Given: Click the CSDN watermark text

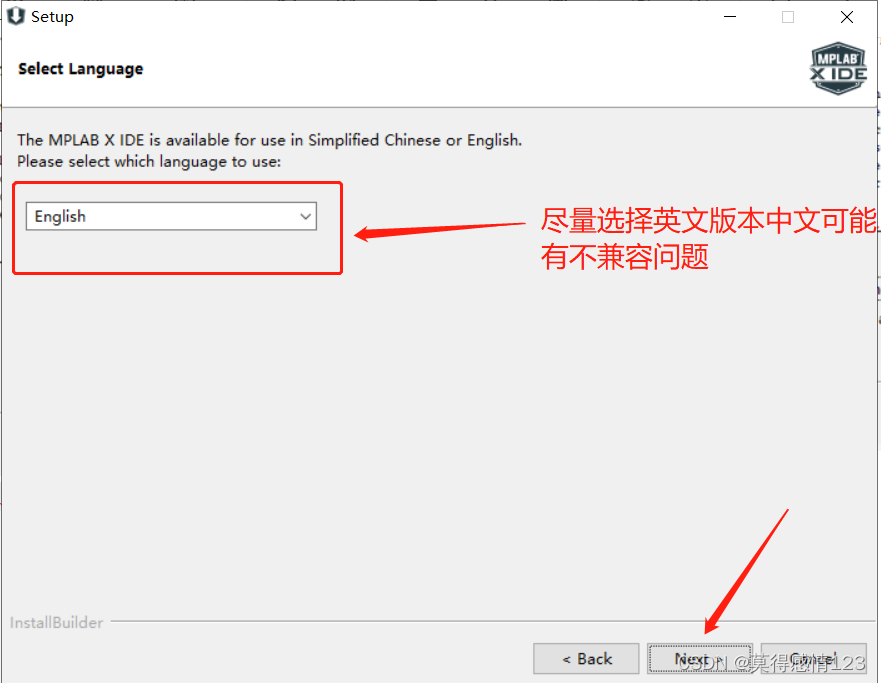Looking at the screenshot, I should point(771,663).
